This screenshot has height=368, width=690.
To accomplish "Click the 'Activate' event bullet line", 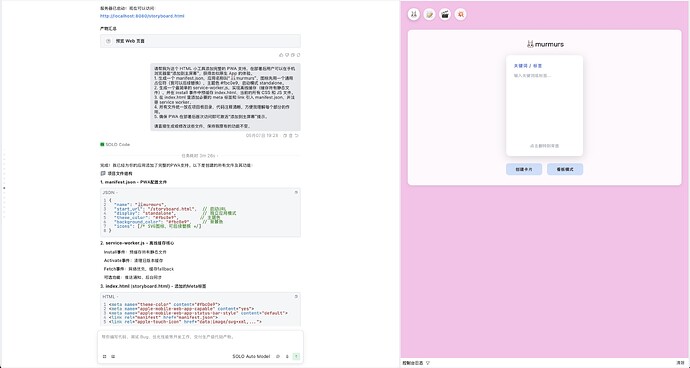I will (133, 261).
